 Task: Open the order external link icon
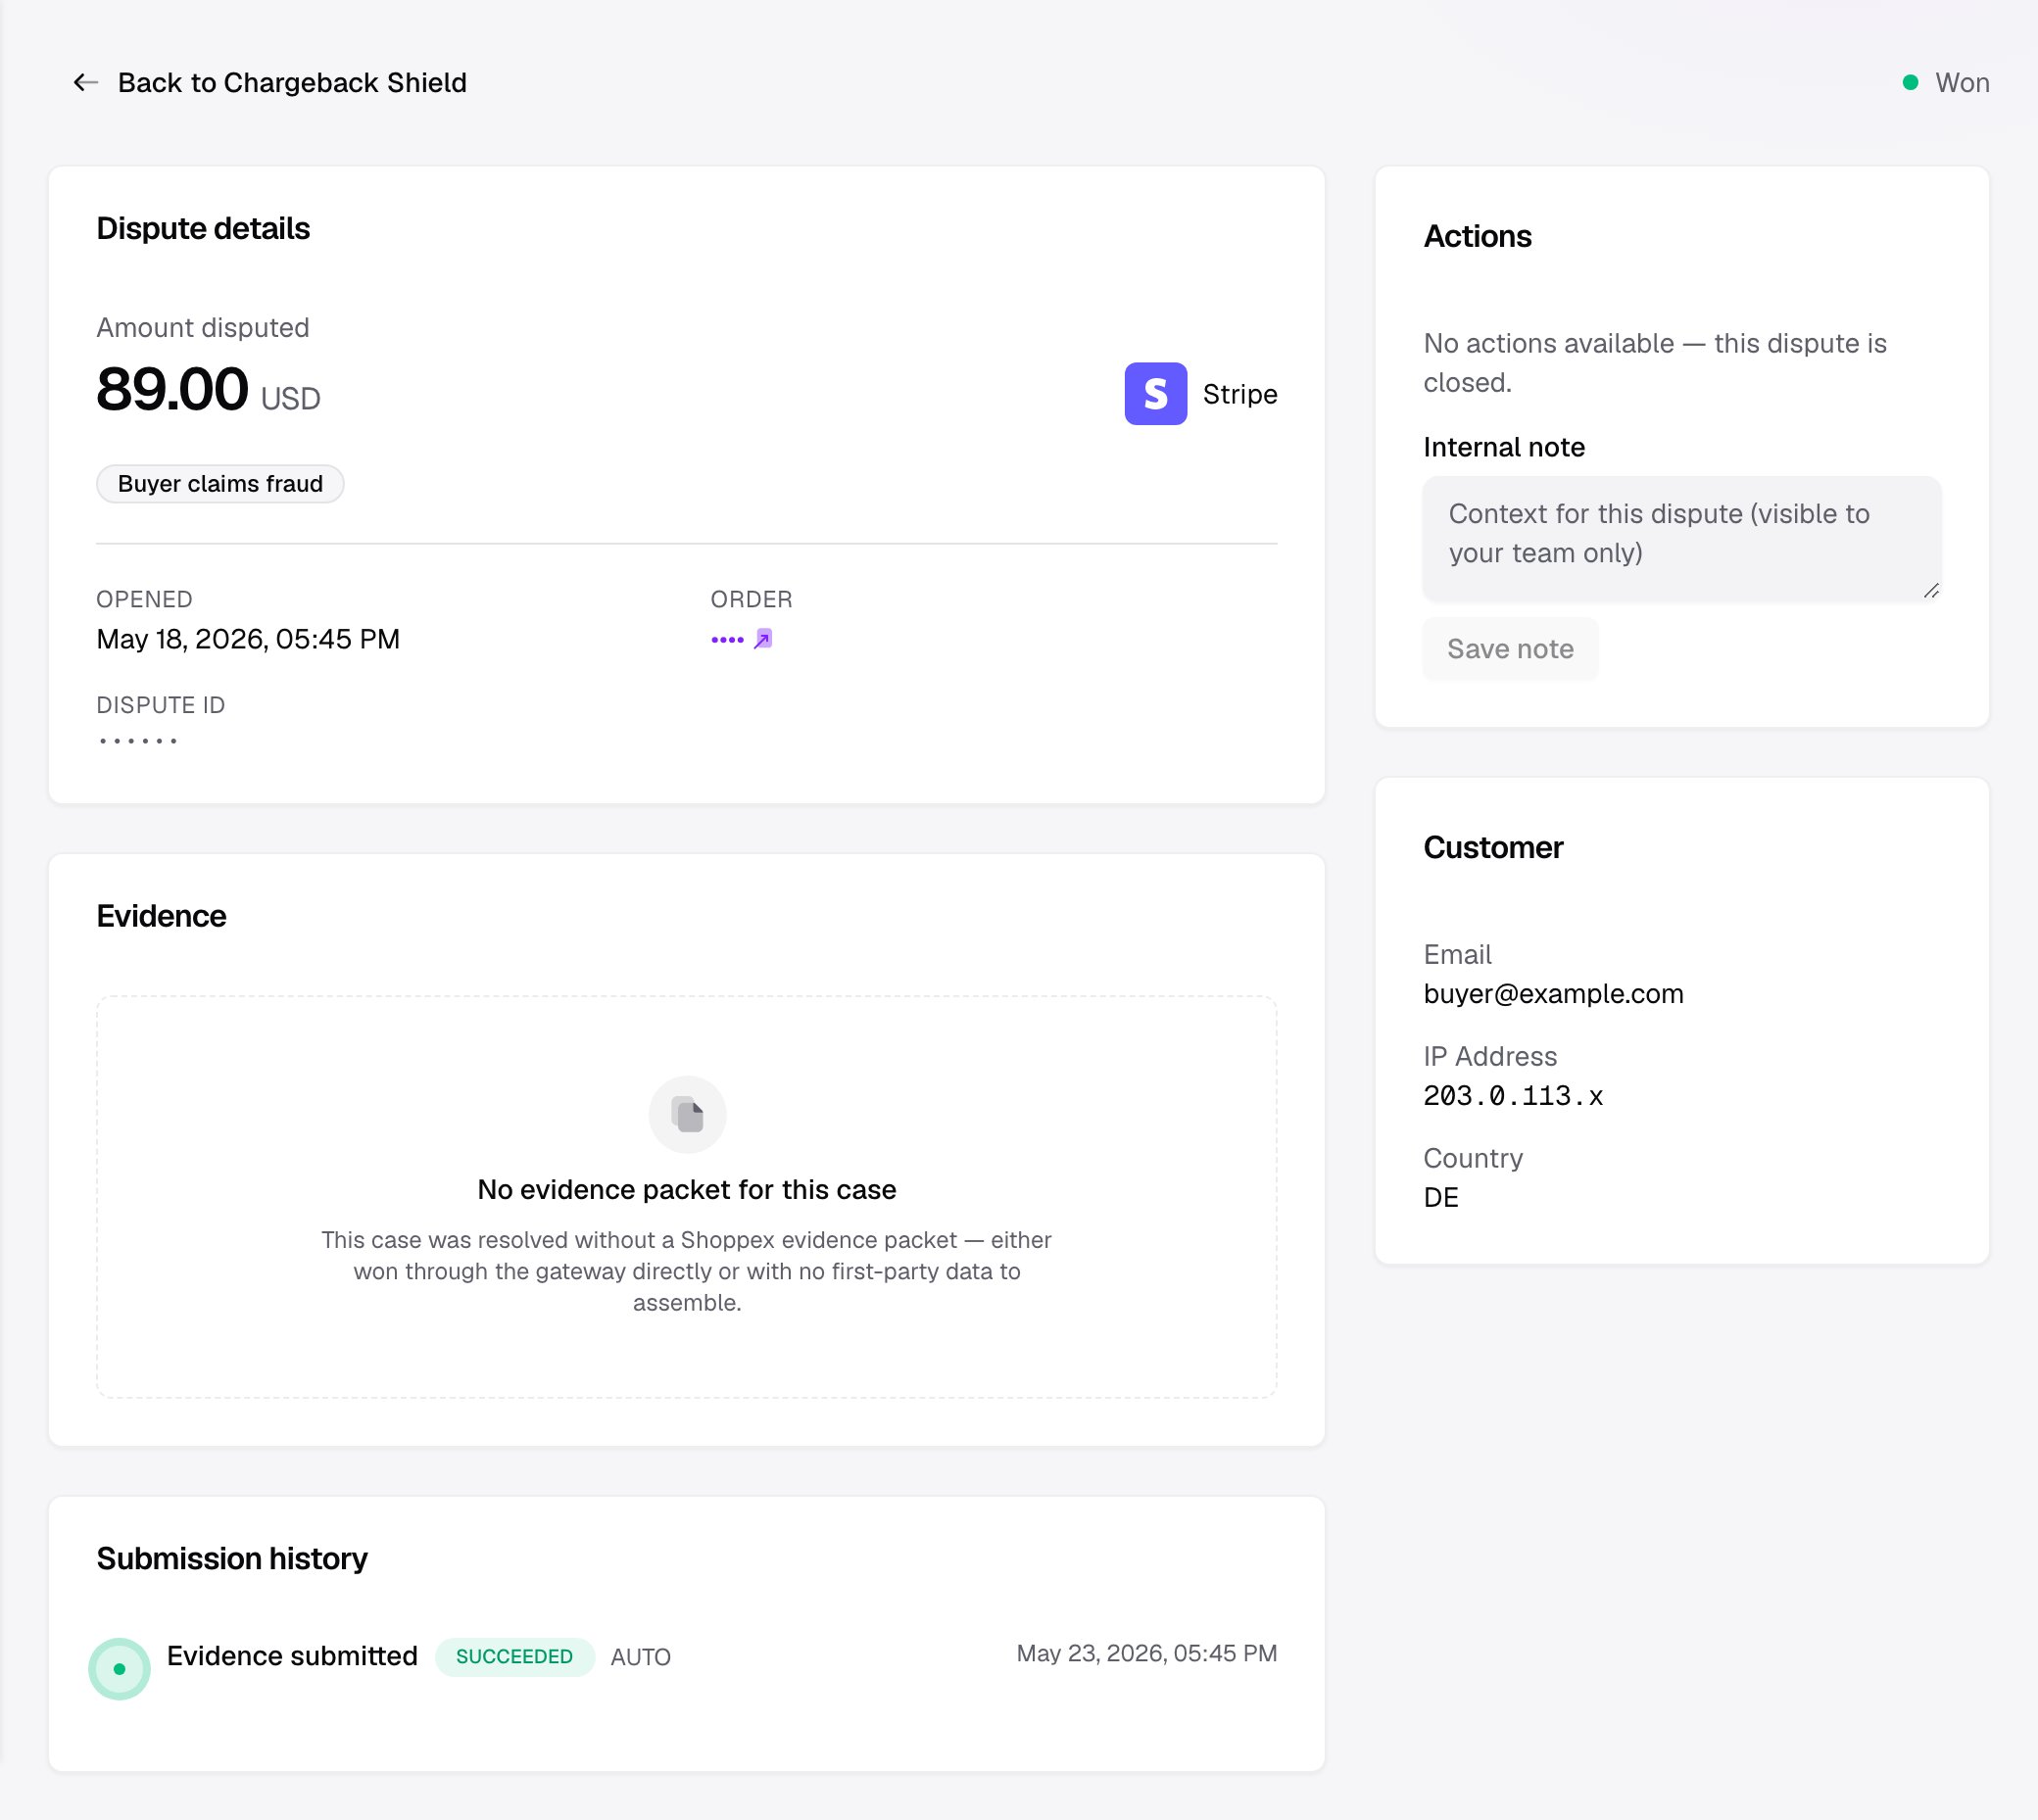(x=763, y=639)
